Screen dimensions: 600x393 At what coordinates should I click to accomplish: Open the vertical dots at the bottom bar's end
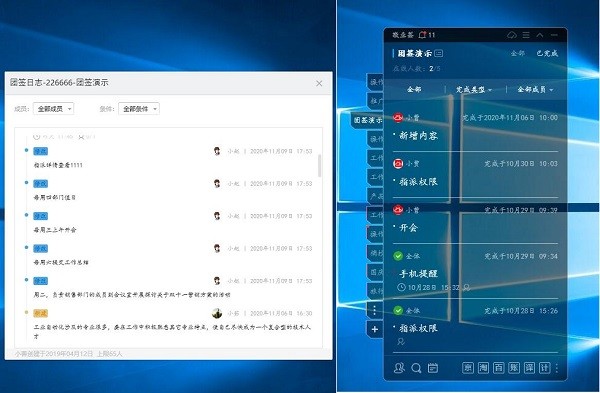point(556,368)
